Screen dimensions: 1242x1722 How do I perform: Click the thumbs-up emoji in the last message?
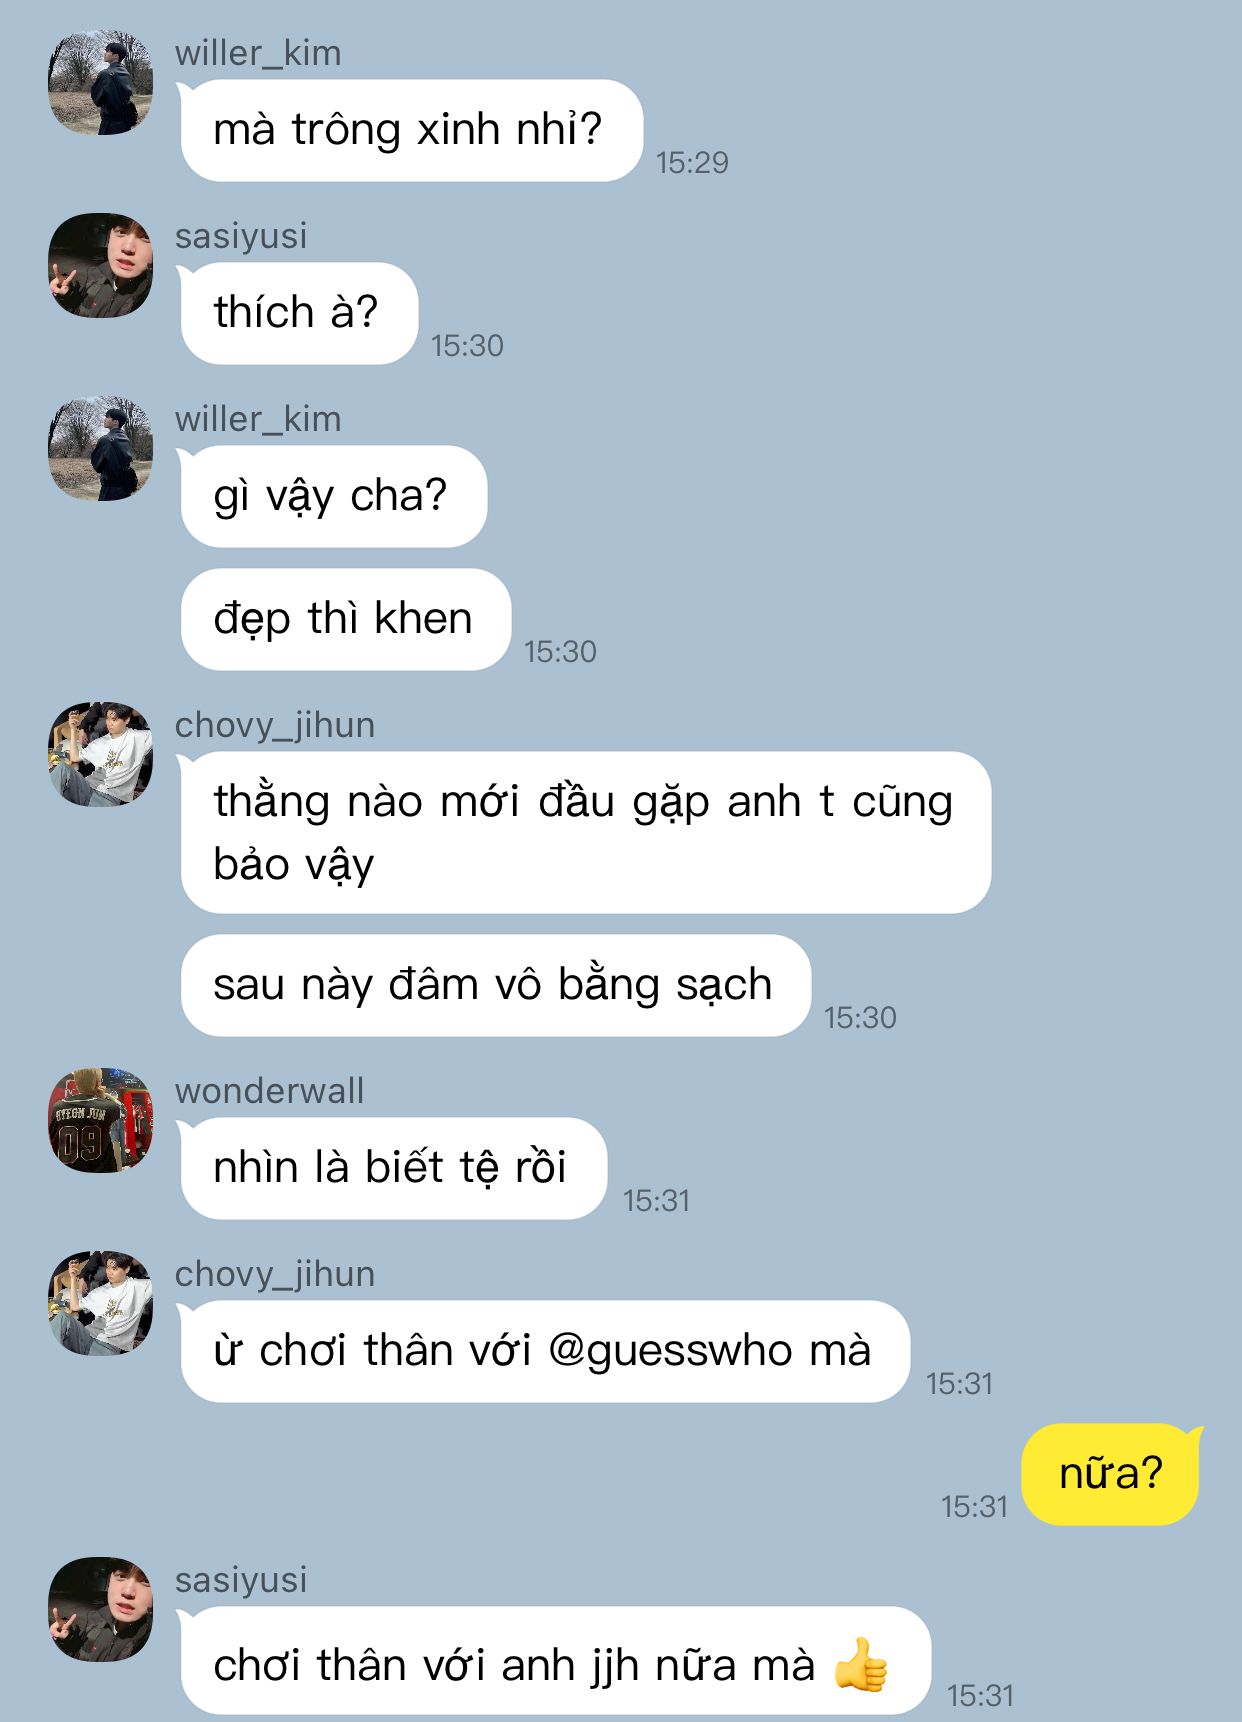(x=861, y=1665)
